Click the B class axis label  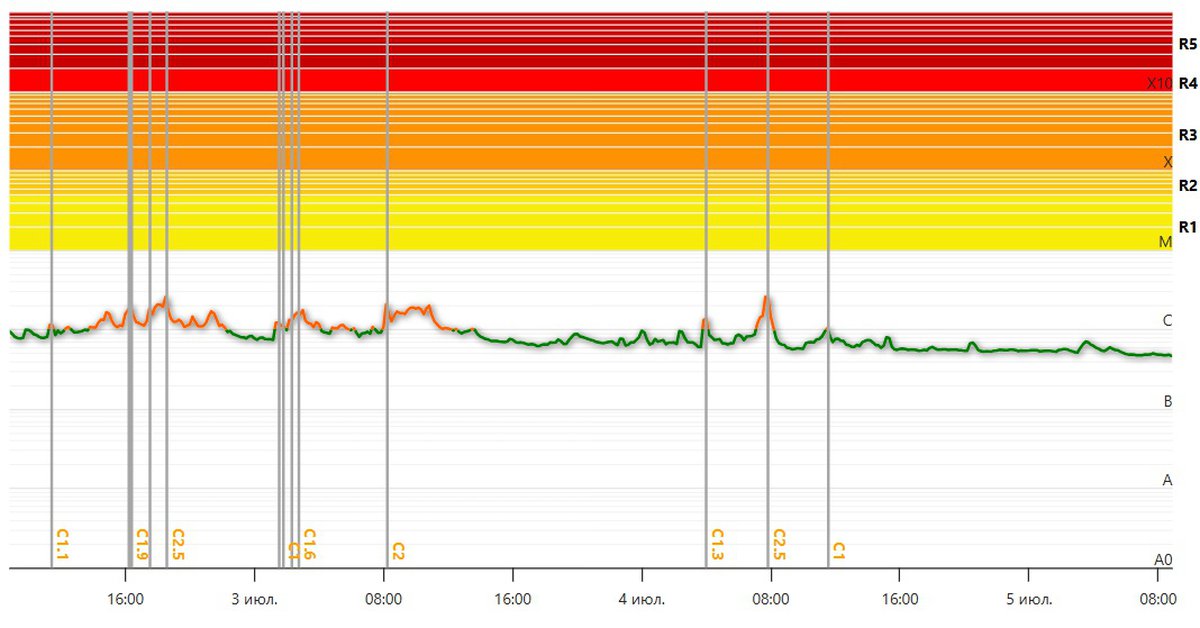click(x=1167, y=402)
